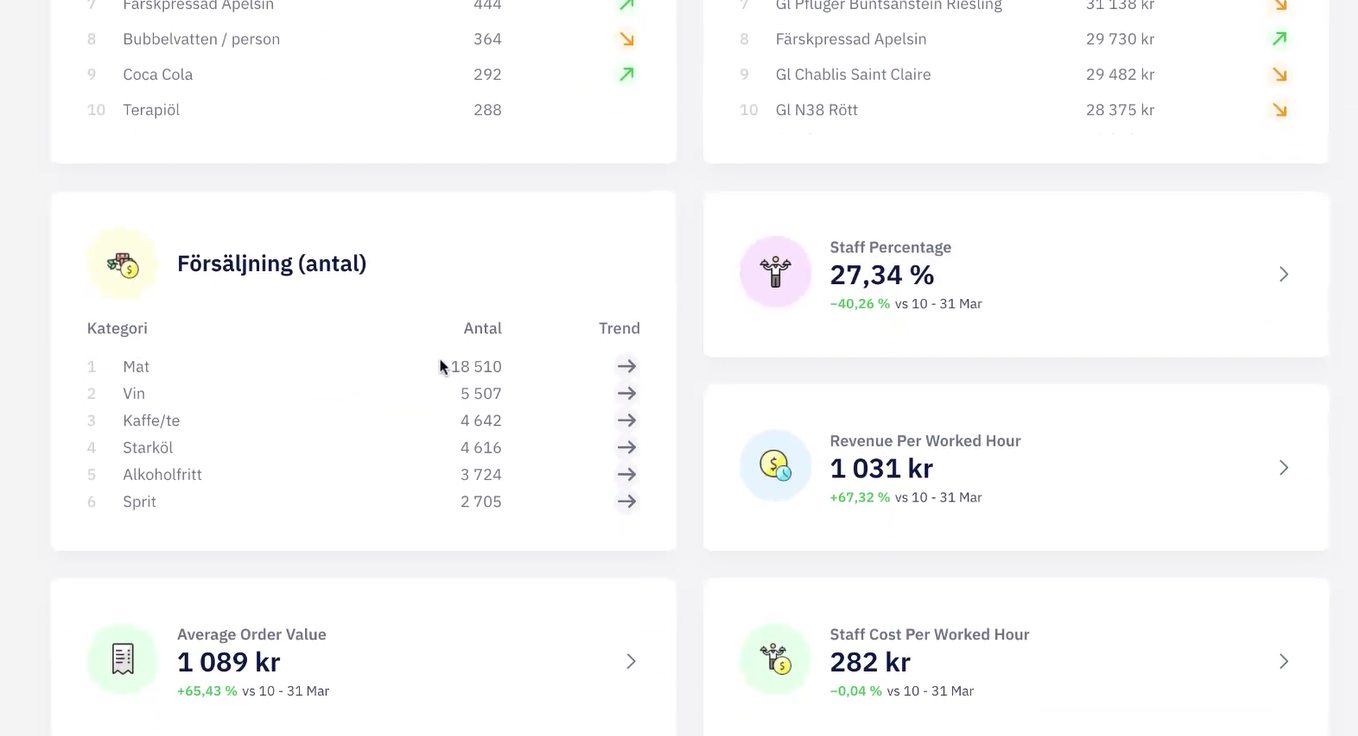The width and height of the screenshot is (1358, 736).
Task: Open Average Order Value details chevron
Action: (x=631, y=661)
